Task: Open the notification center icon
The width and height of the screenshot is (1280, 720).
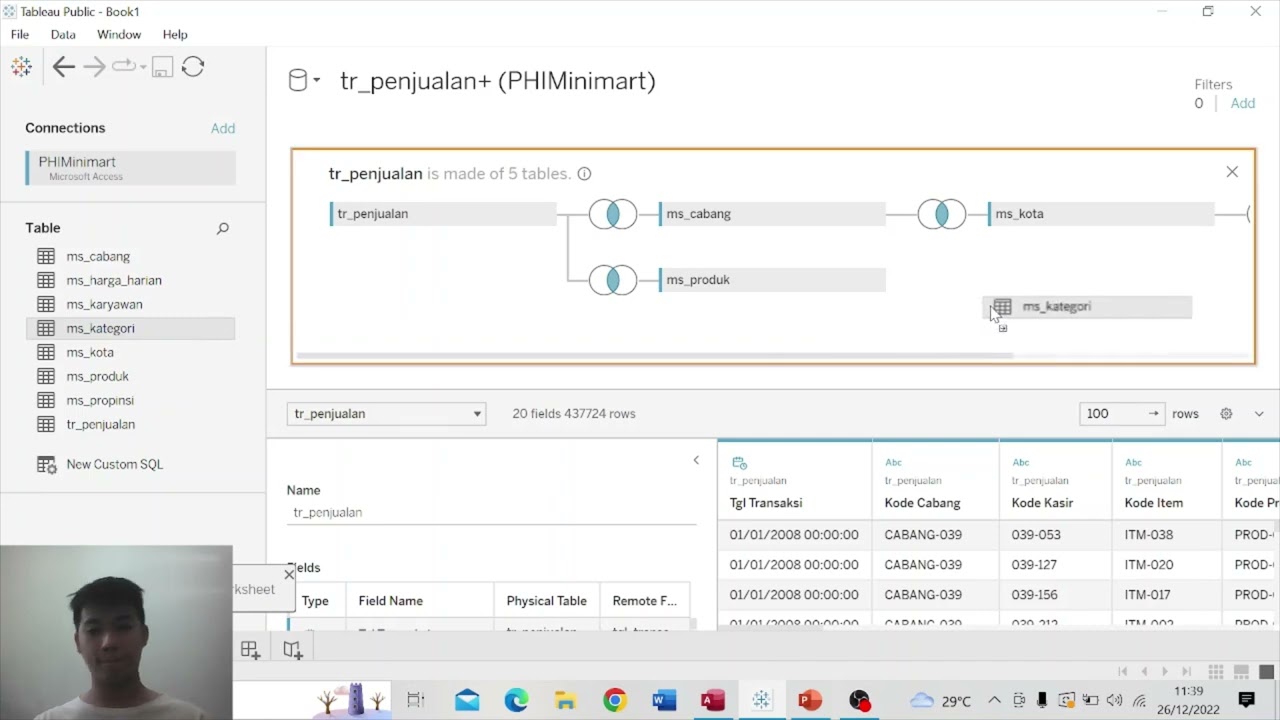Action: (1246, 700)
